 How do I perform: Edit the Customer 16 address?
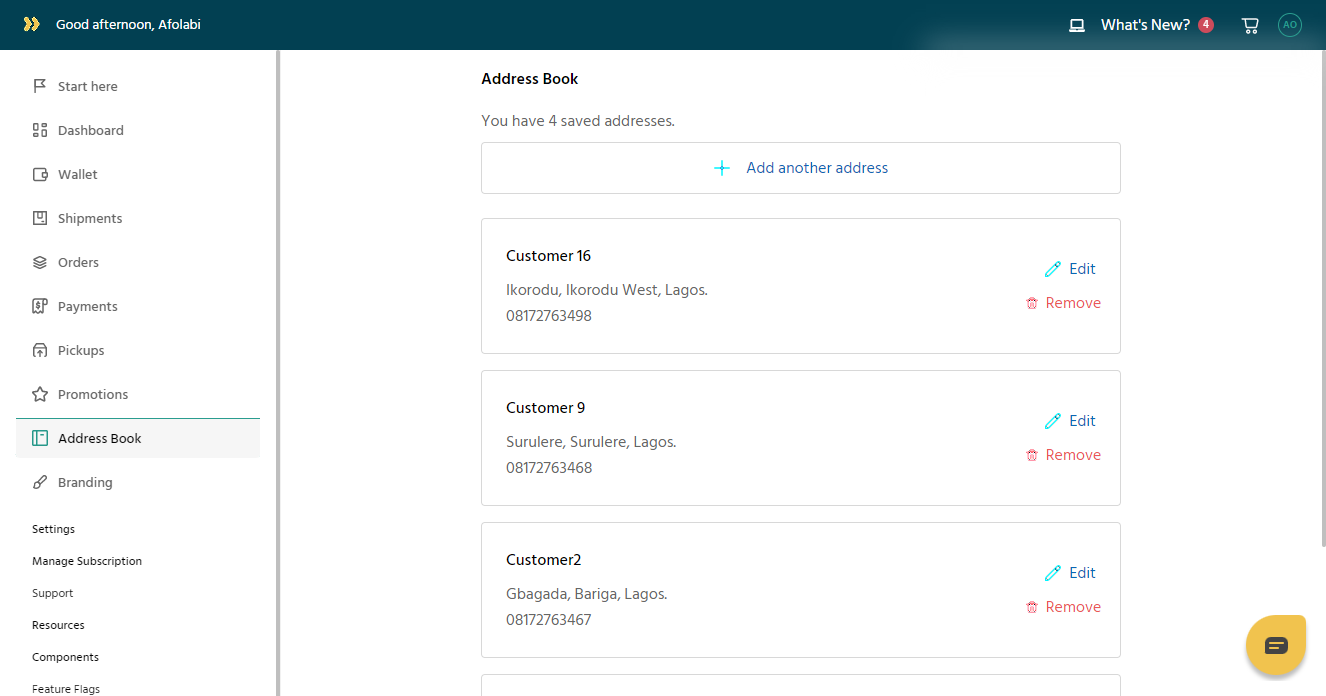1070,269
